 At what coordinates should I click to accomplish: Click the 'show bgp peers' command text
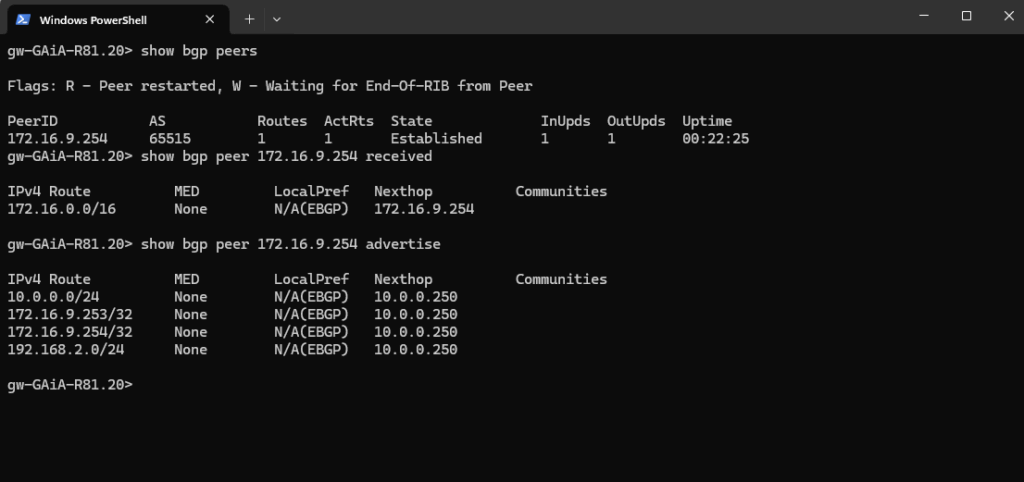point(199,51)
